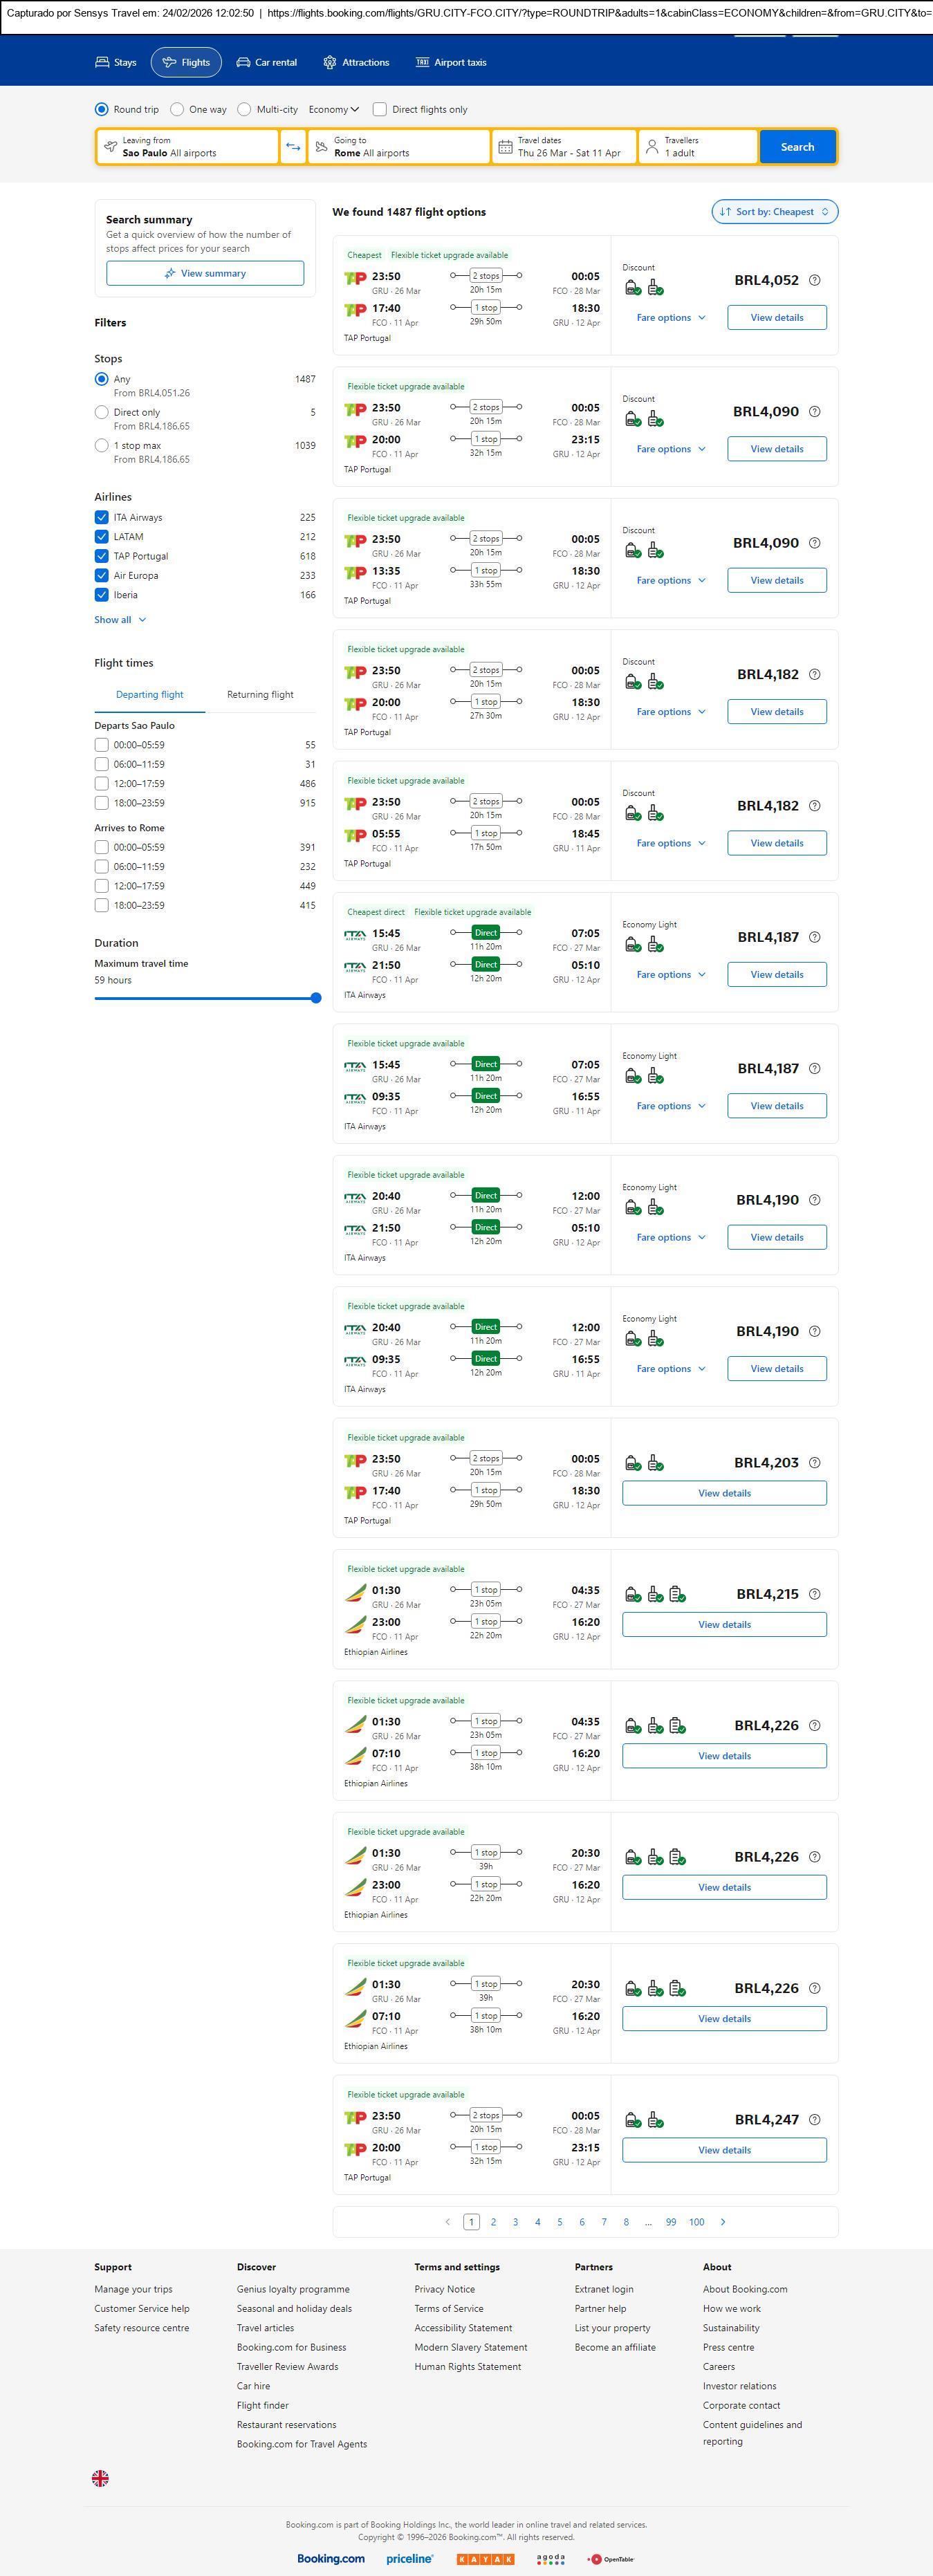The height and width of the screenshot is (2576, 933).
Task: Expand Show all airlines list
Action: [120, 620]
